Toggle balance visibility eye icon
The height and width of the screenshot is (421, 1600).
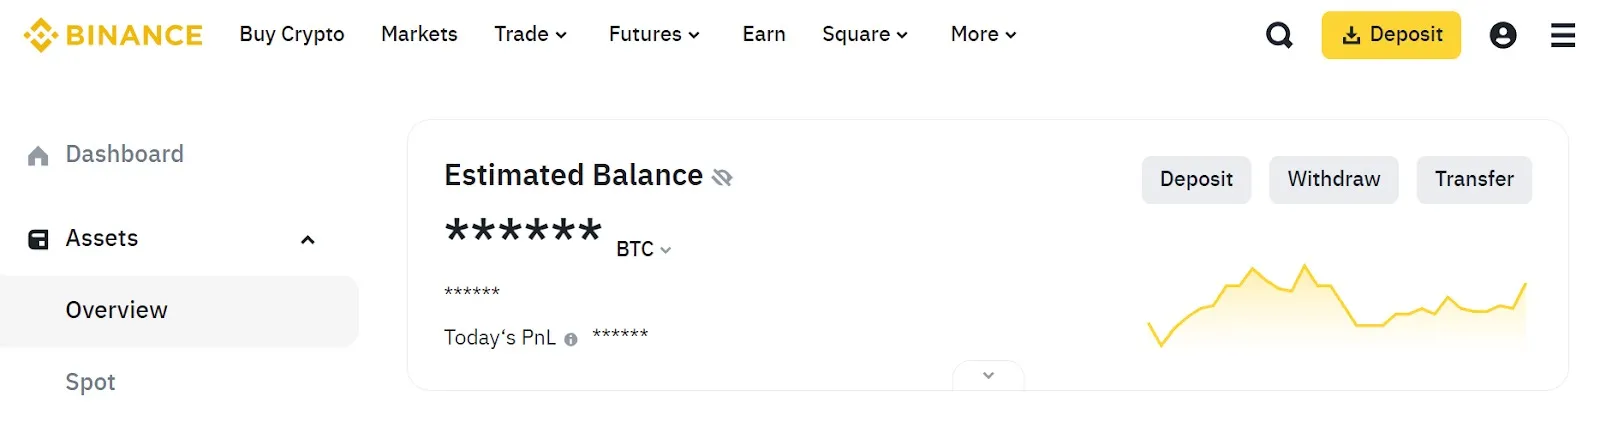point(722,177)
